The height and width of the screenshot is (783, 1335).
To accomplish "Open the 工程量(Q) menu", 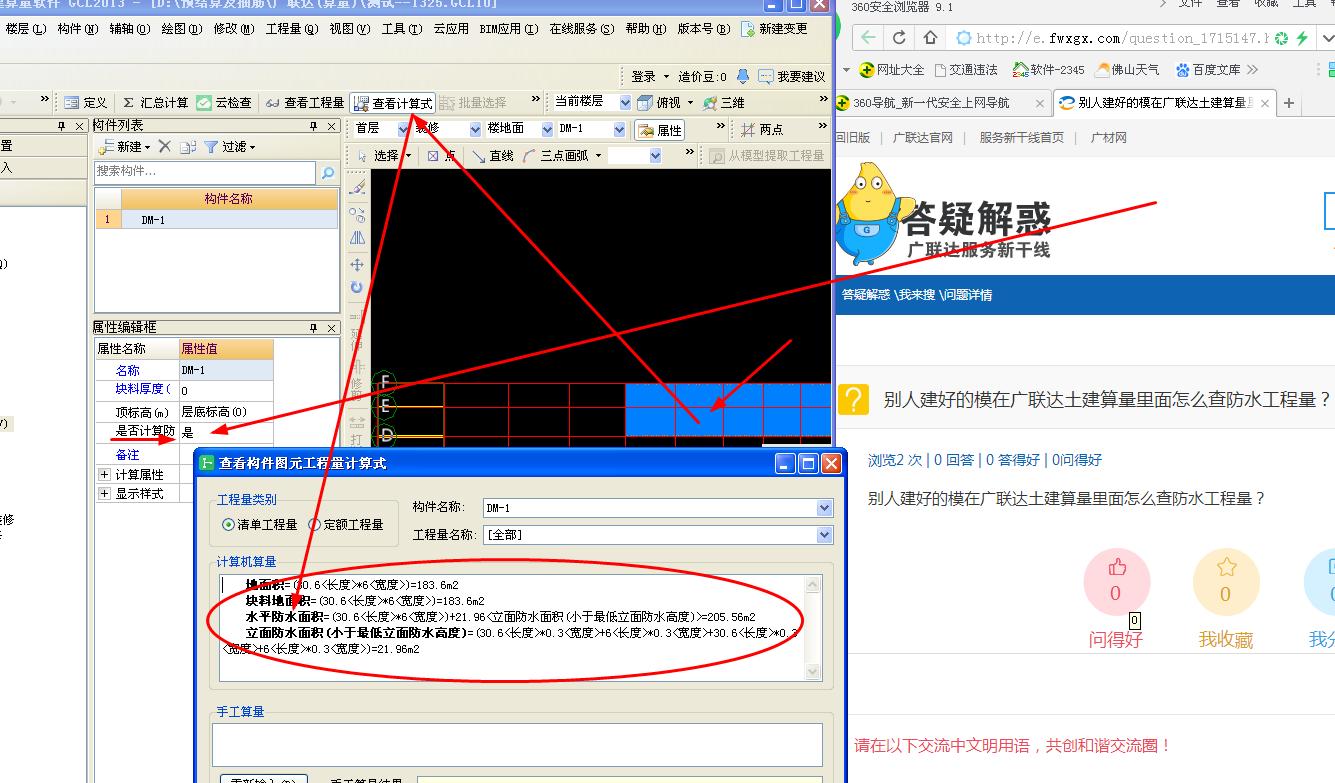I will pos(292,29).
